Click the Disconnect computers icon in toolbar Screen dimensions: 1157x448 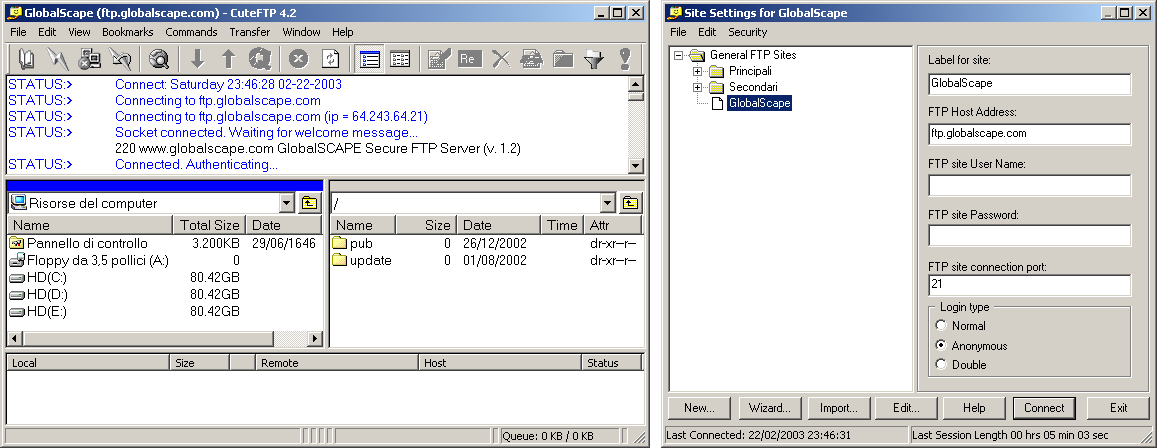(x=89, y=58)
